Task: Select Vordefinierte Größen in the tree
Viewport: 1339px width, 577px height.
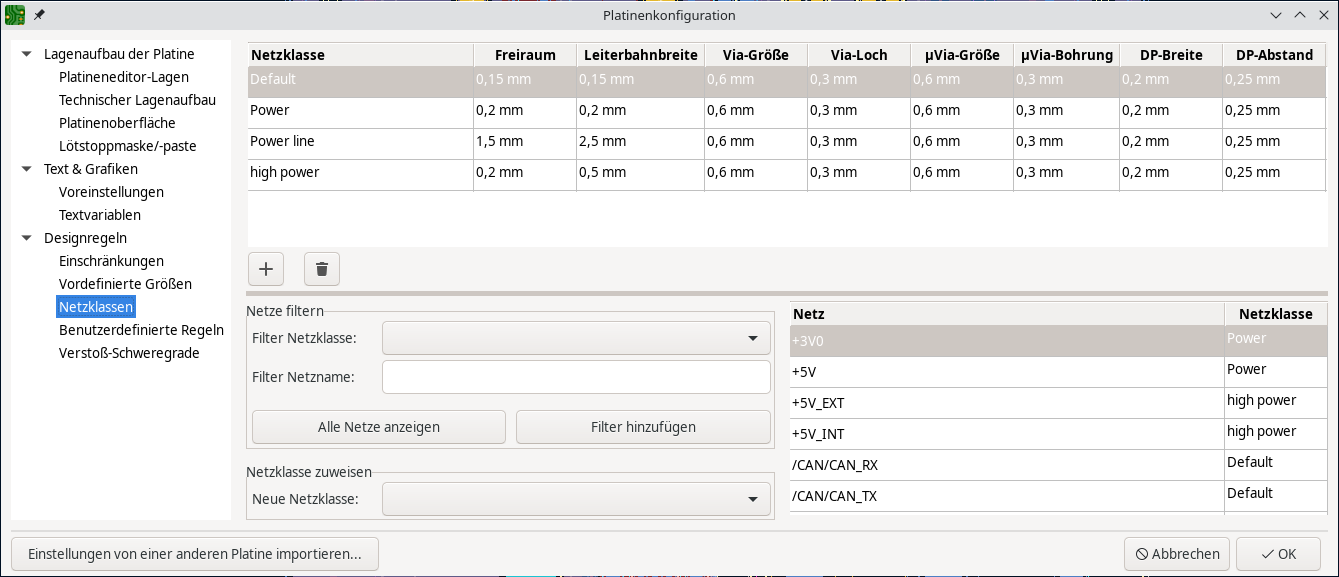Action: [125, 284]
